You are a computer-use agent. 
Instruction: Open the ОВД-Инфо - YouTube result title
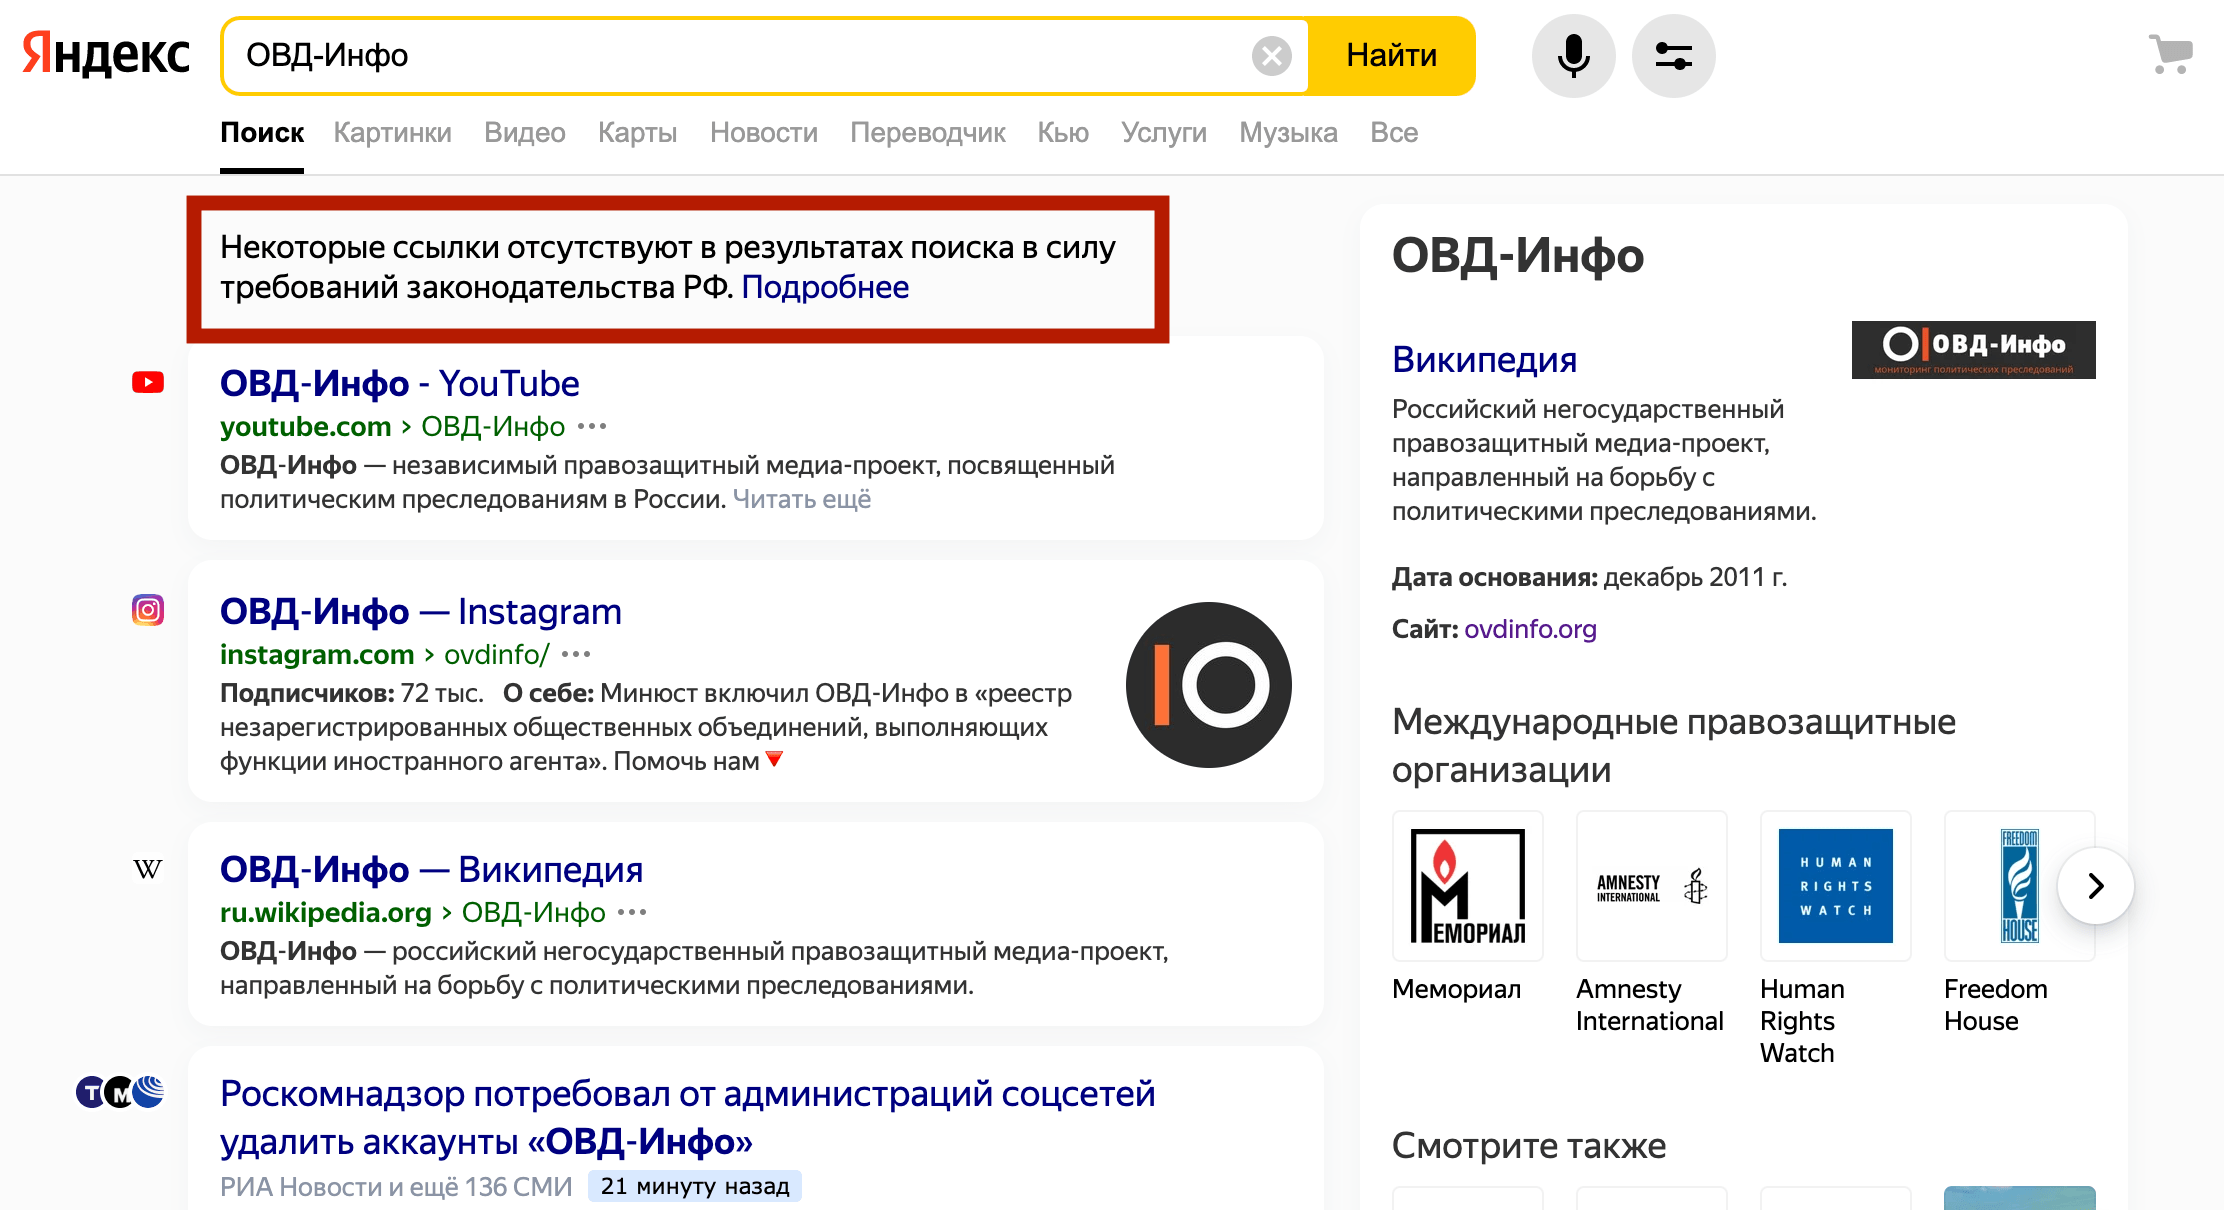399,384
